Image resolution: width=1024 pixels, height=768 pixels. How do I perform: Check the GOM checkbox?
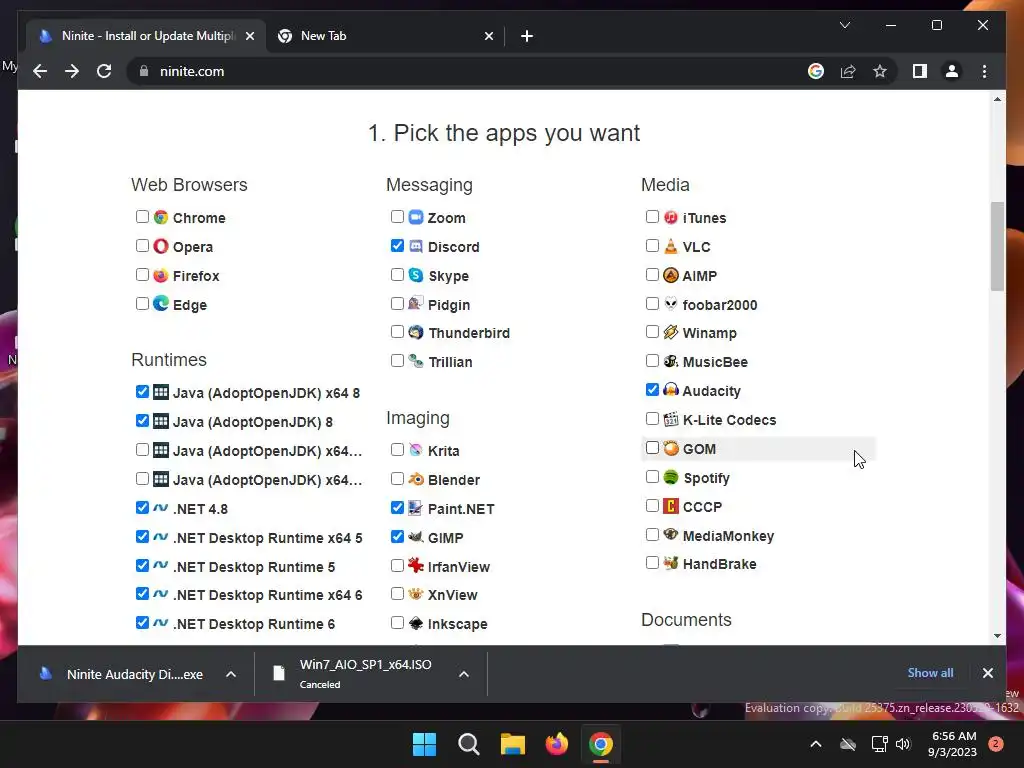(x=652, y=447)
